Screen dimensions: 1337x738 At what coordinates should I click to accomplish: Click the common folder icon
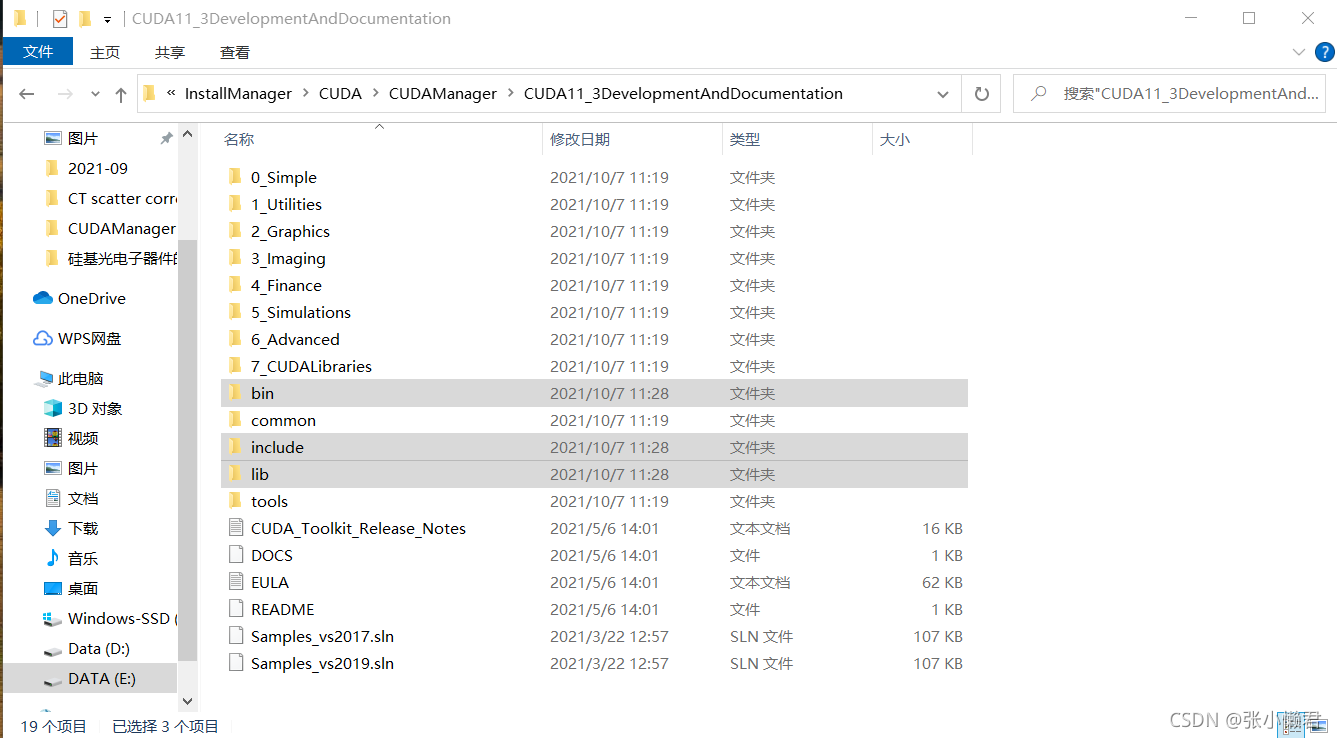(x=235, y=420)
